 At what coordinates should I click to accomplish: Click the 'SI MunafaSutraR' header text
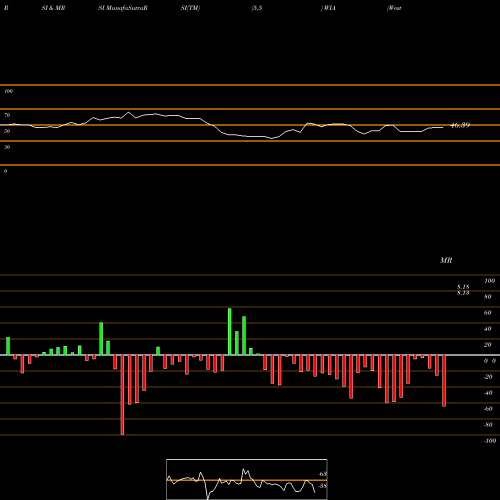point(123,8)
